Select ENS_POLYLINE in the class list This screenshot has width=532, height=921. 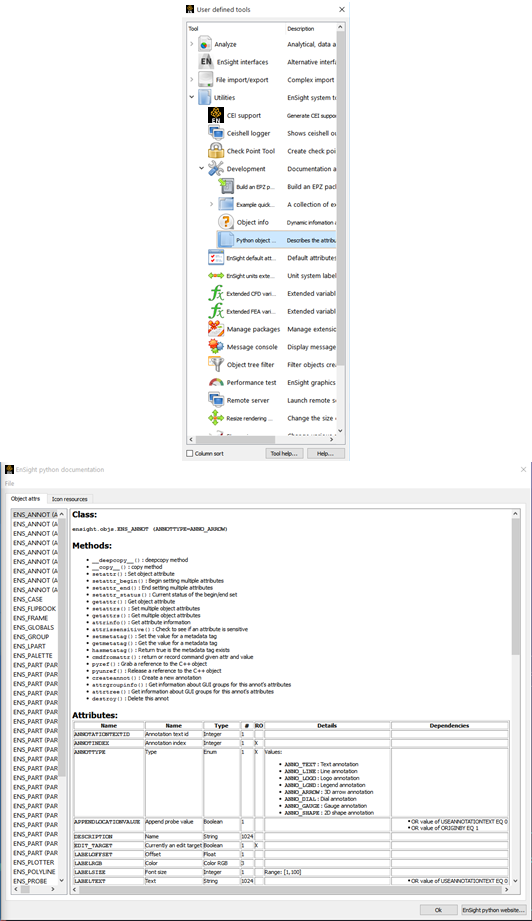(x=35, y=872)
